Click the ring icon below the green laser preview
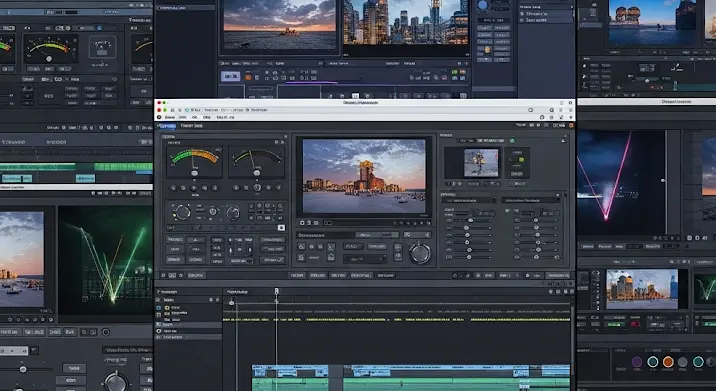This screenshot has height=391, width=716. (x=105, y=332)
